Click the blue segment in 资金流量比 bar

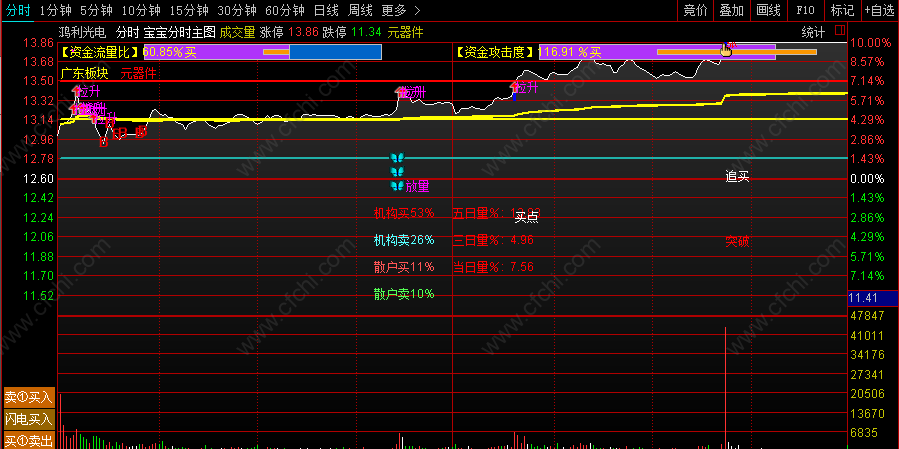click(335, 52)
